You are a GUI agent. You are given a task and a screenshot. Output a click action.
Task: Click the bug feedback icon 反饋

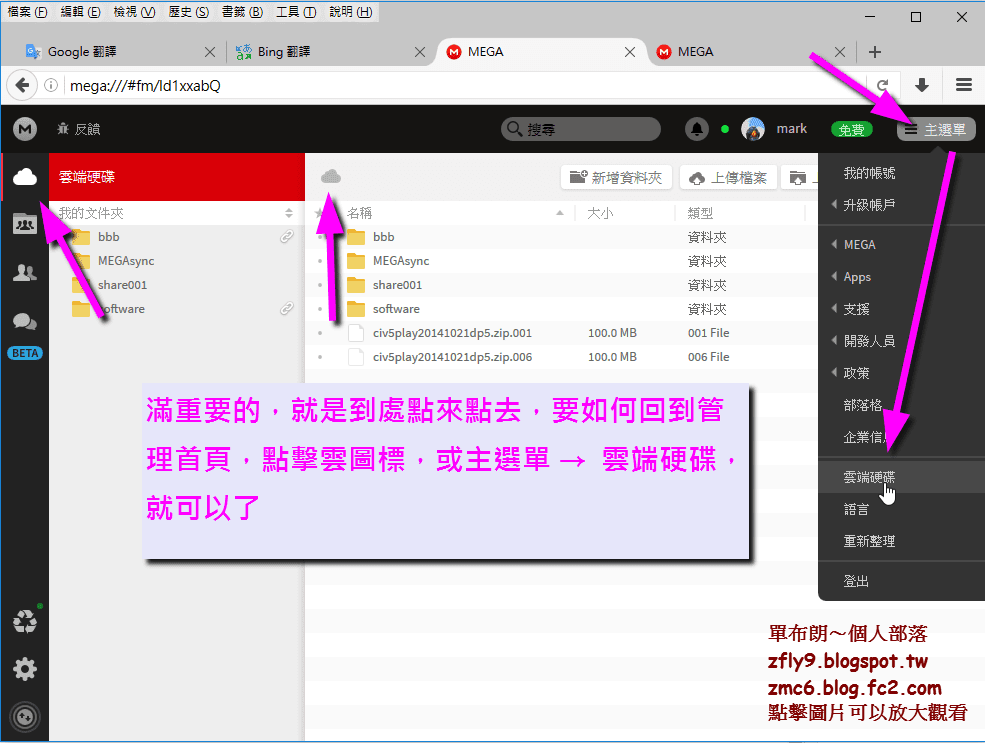(x=63, y=129)
